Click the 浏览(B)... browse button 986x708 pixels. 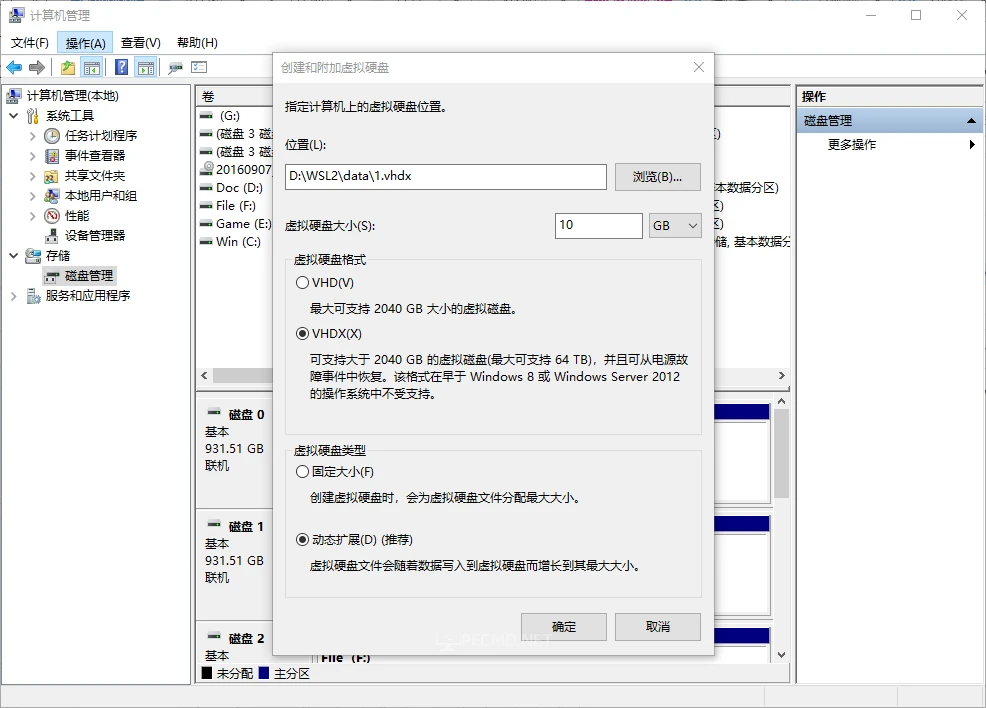pos(658,177)
